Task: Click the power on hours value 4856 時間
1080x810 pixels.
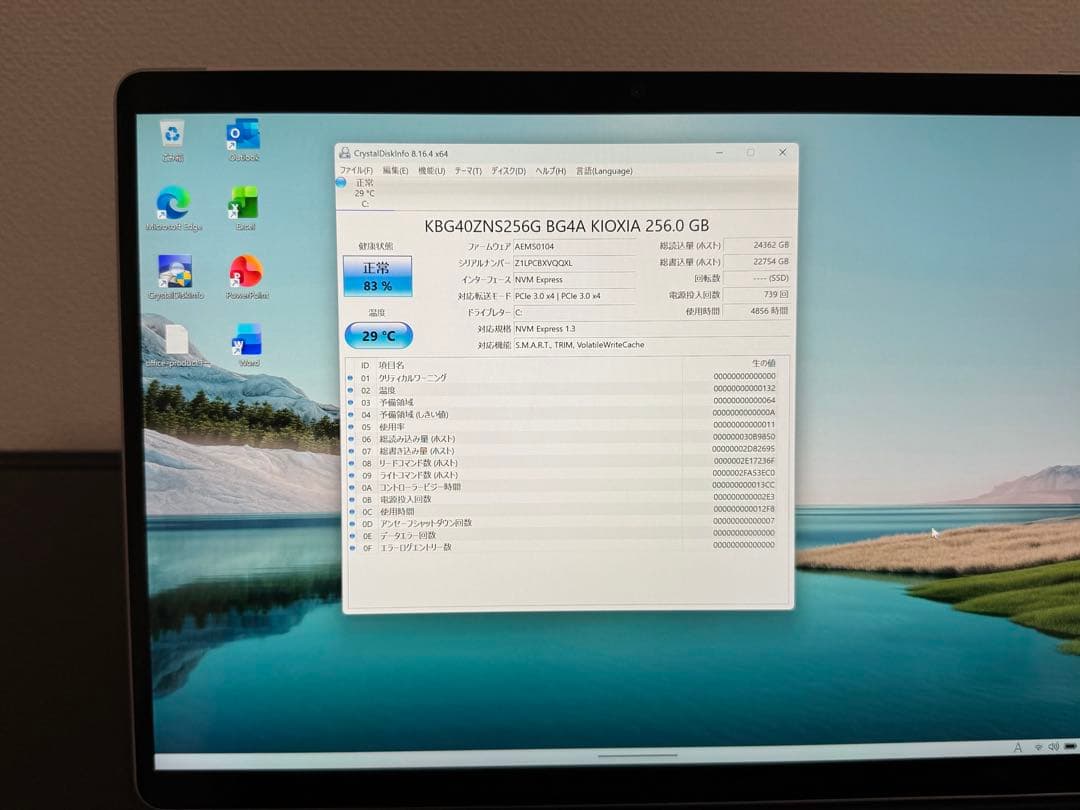Action: [757, 311]
